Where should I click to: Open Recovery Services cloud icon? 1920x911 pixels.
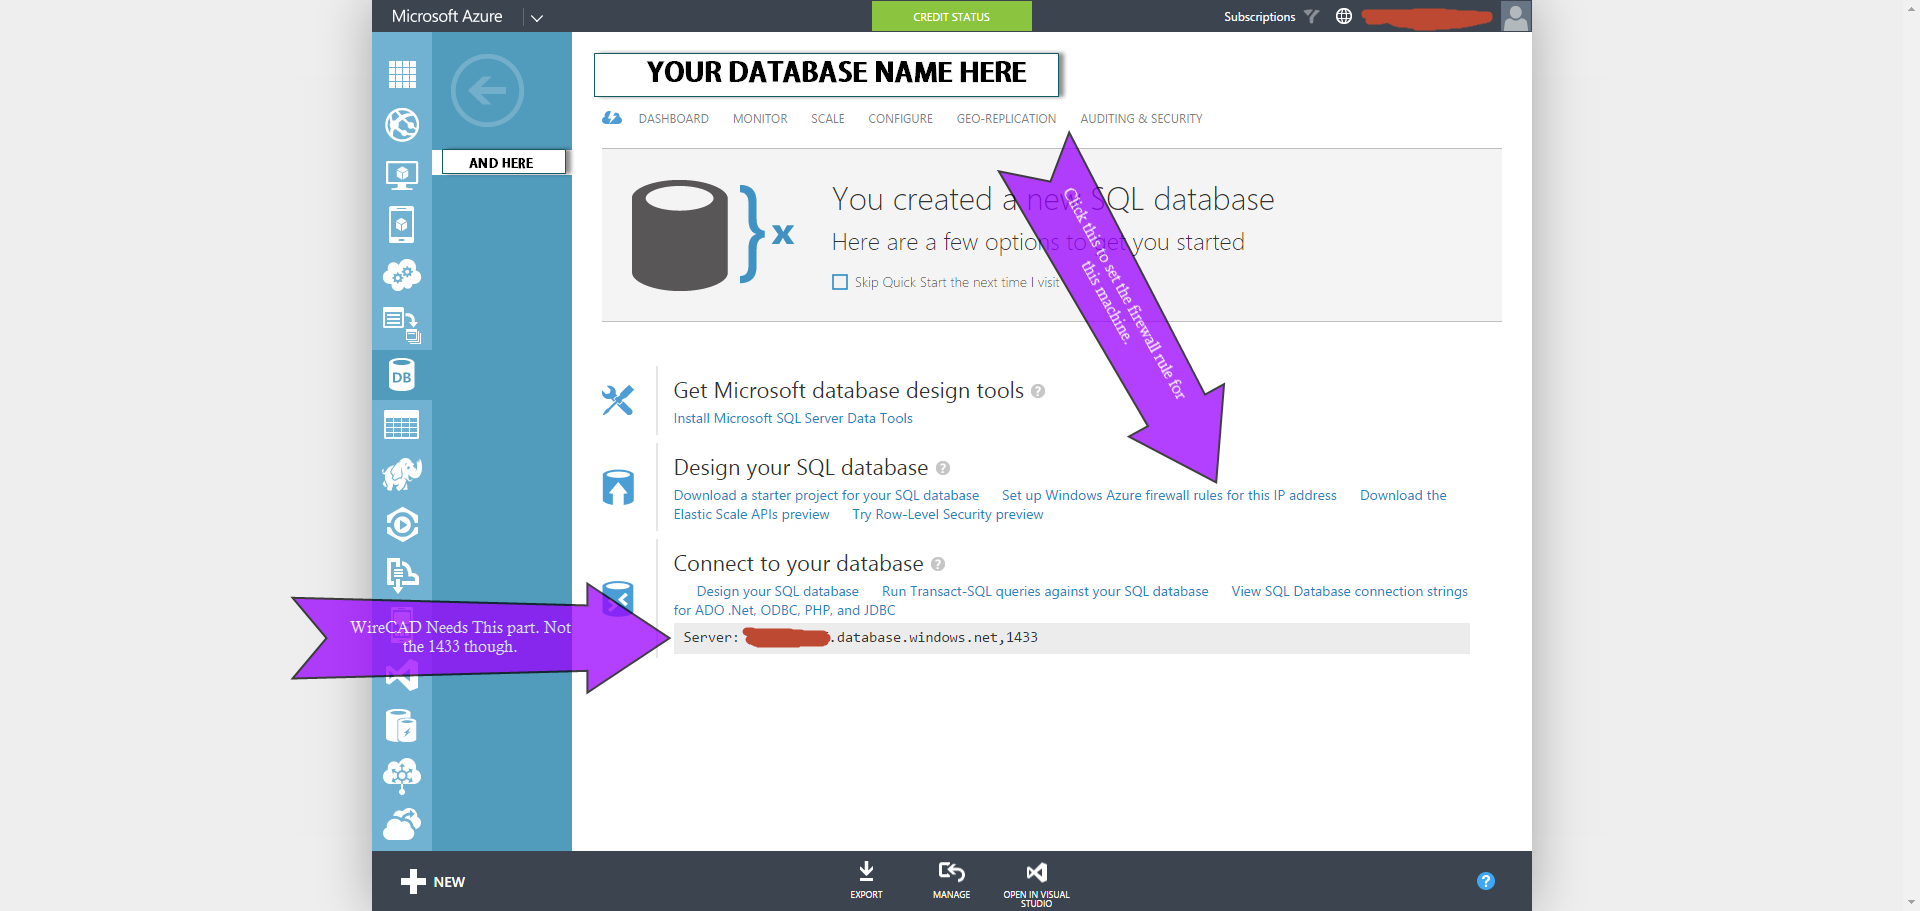point(402,825)
